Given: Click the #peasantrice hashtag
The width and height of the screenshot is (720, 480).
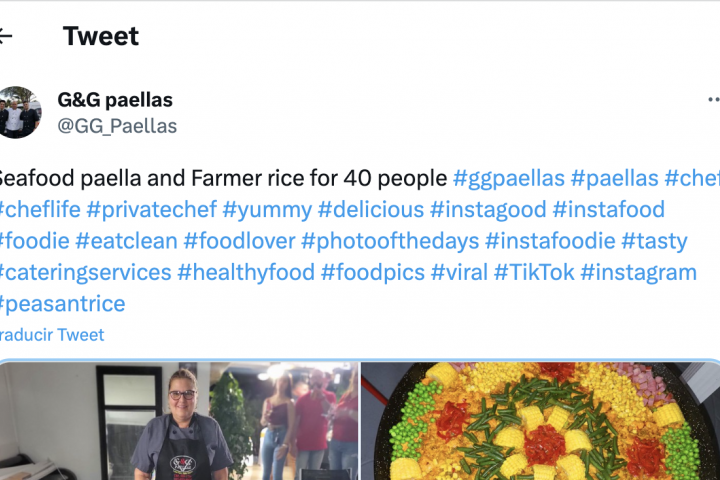Looking at the screenshot, I should 62,303.
